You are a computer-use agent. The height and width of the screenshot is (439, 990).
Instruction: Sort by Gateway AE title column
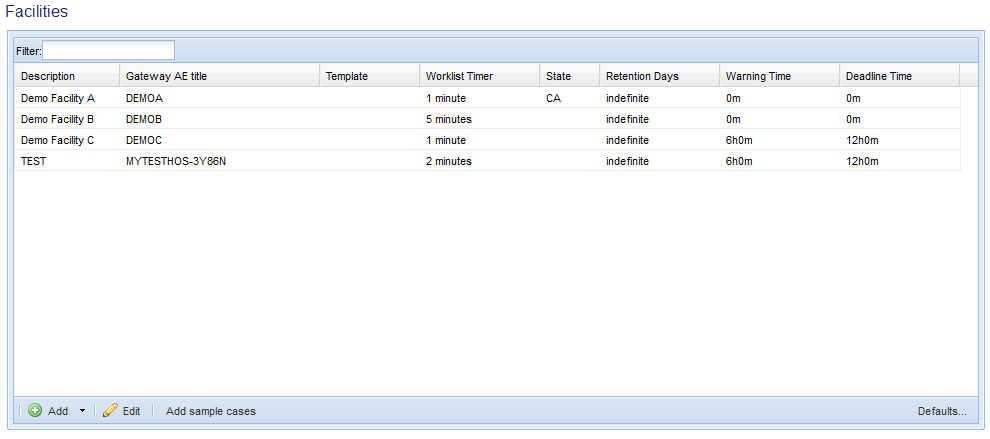click(220, 76)
